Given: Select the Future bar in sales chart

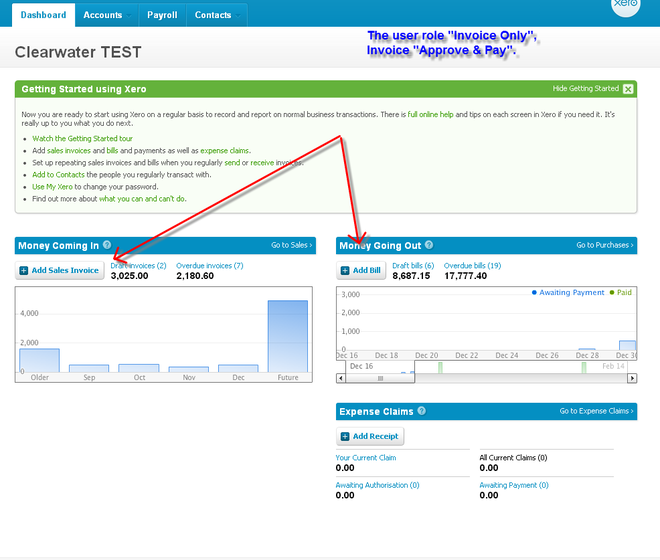Looking at the screenshot, I should click(x=287, y=336).
